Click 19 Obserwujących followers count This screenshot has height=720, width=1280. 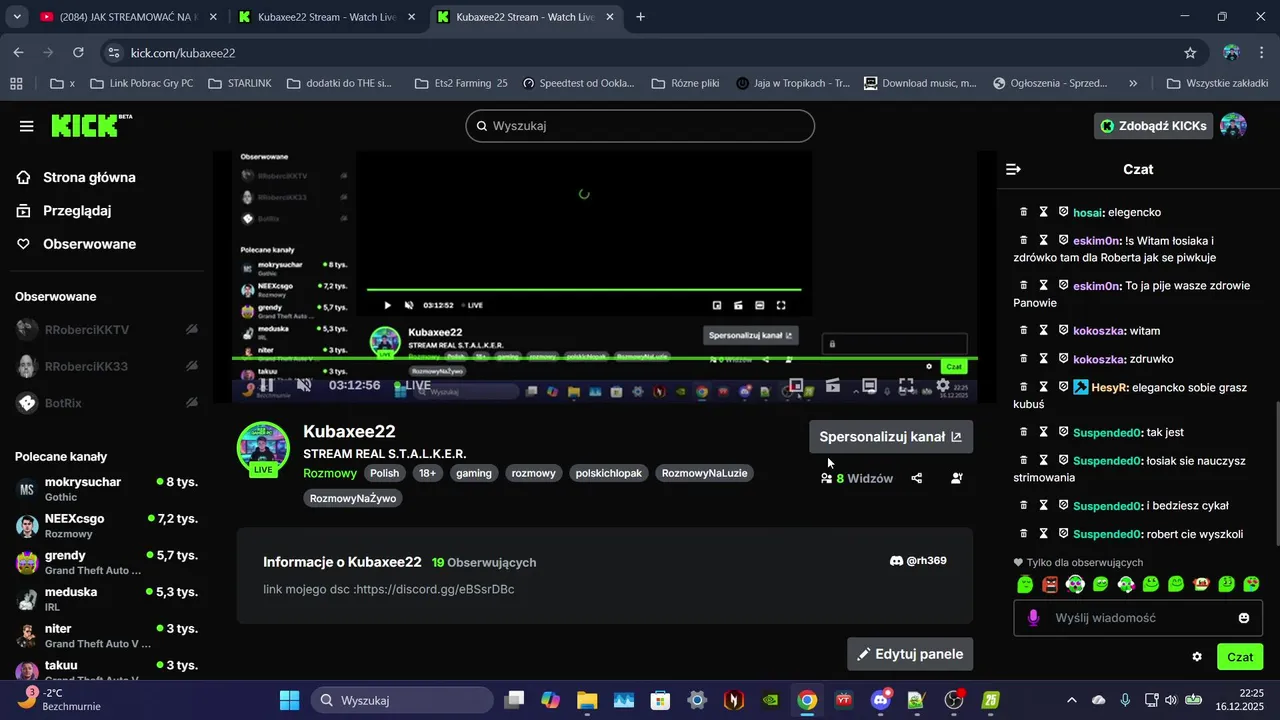coord(484,563)
